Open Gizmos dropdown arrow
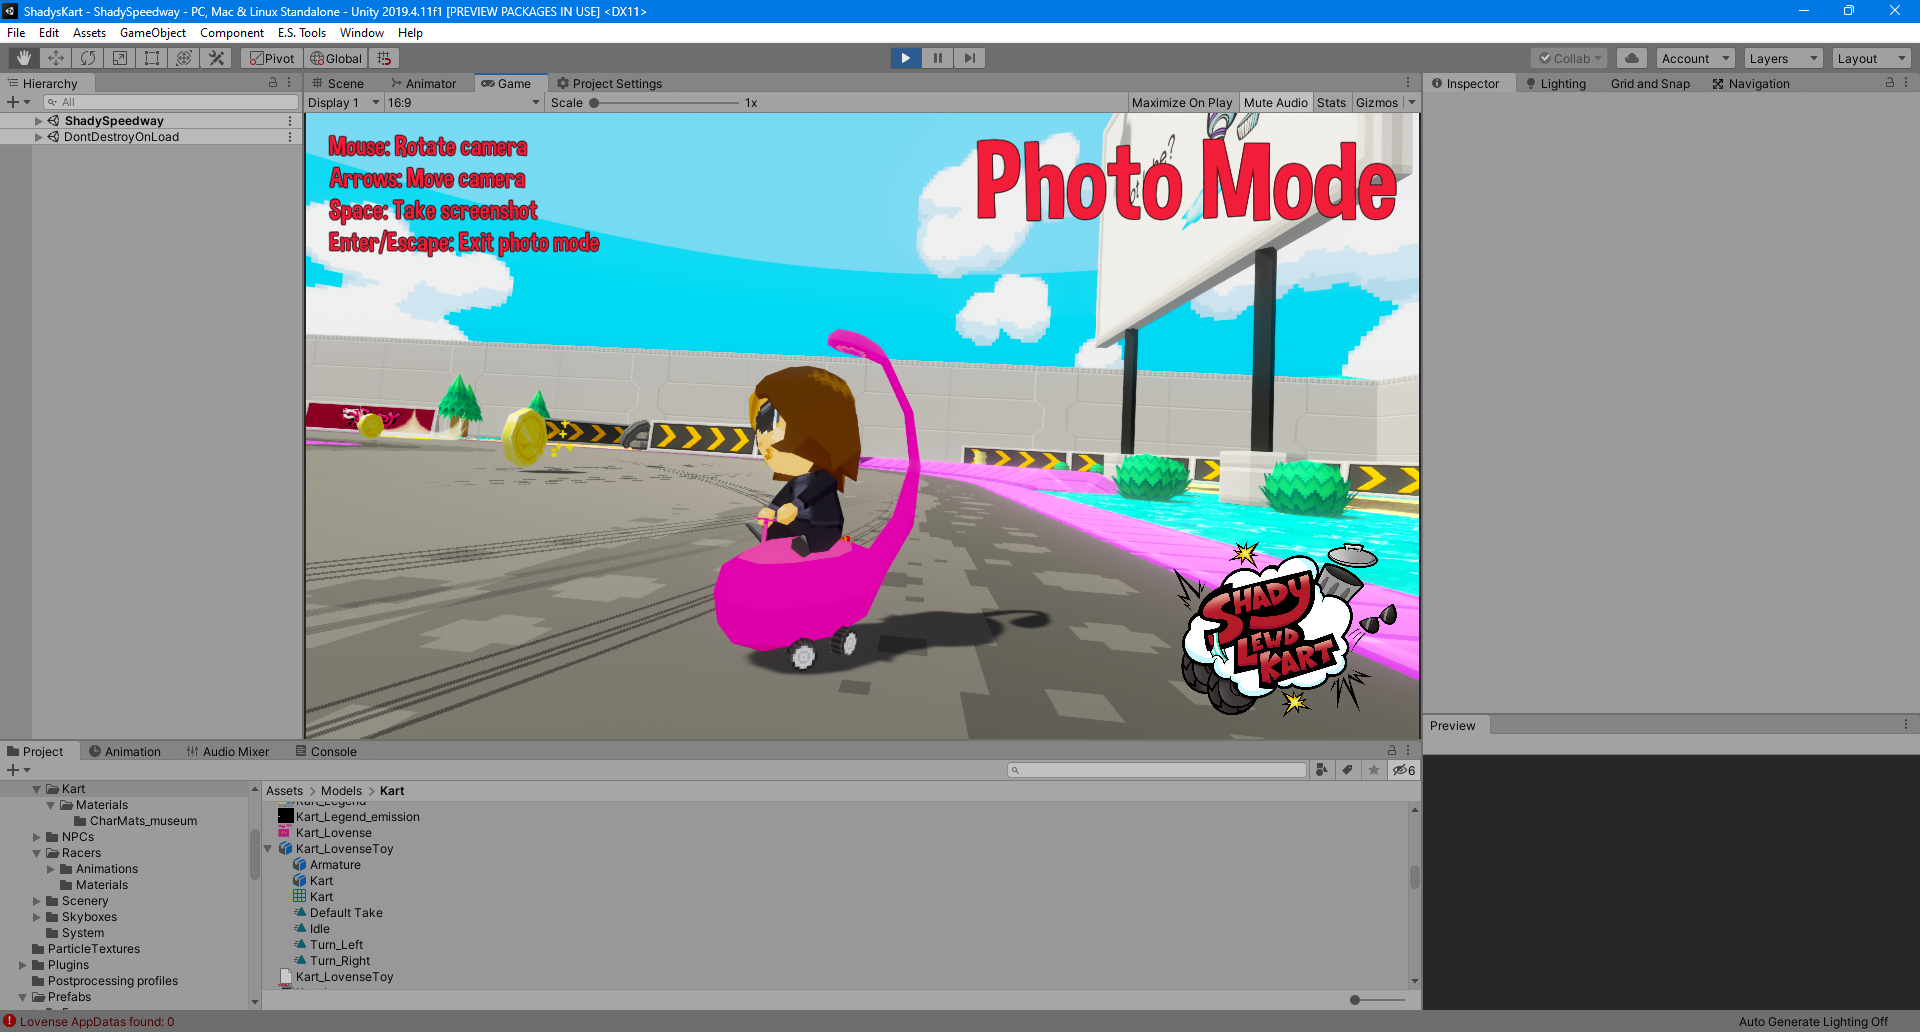This screenshot has height=1032, width=1920. coord(1412,102)
